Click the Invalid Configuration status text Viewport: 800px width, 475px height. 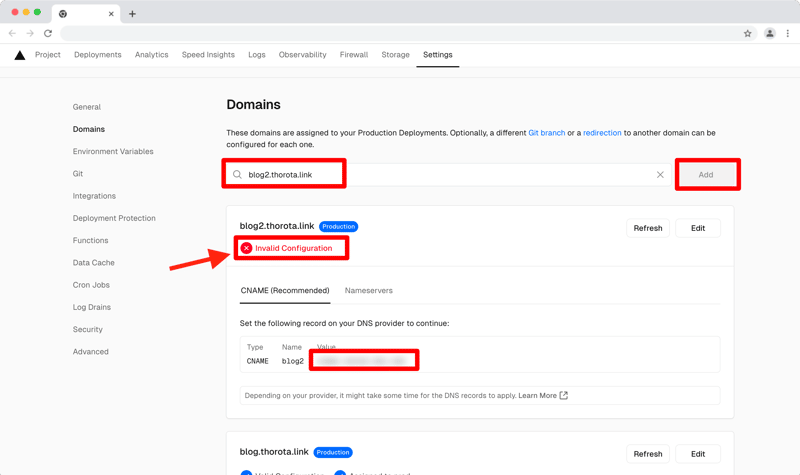293,248
